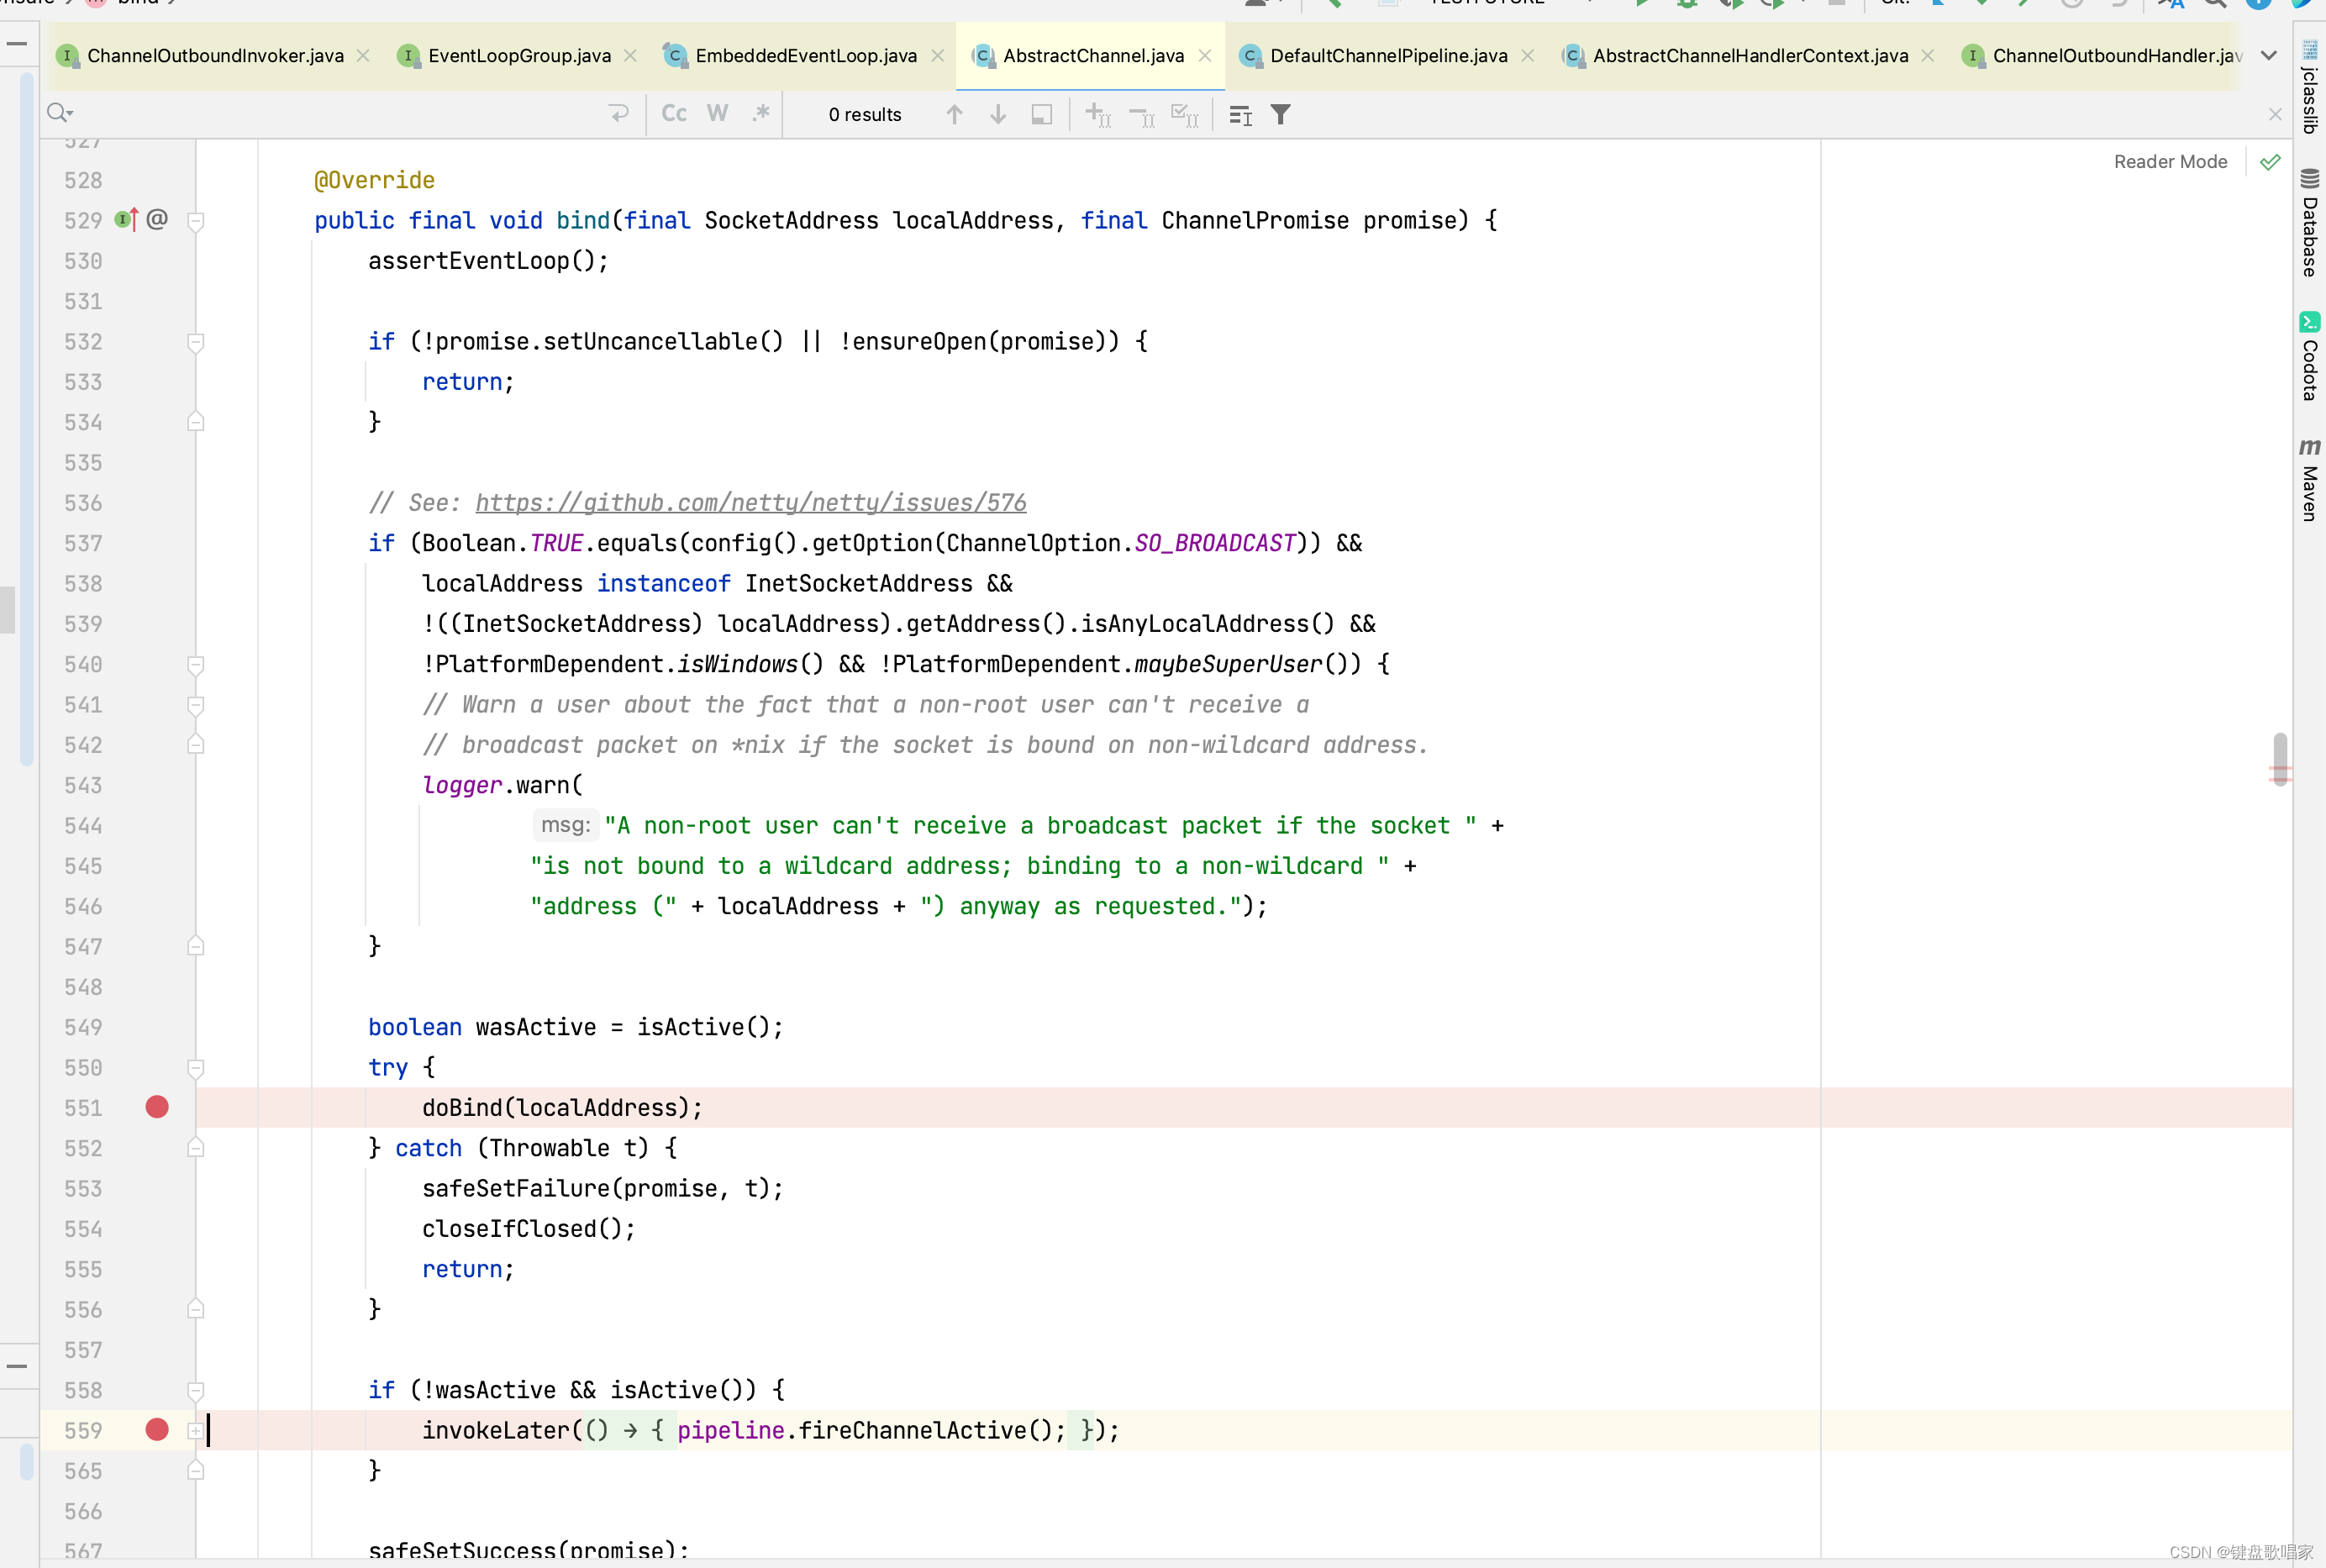The height and width of the screenshot is (1568, 2326).
Task: Click doBind(localAddress) call
Action: point(562,1108)
